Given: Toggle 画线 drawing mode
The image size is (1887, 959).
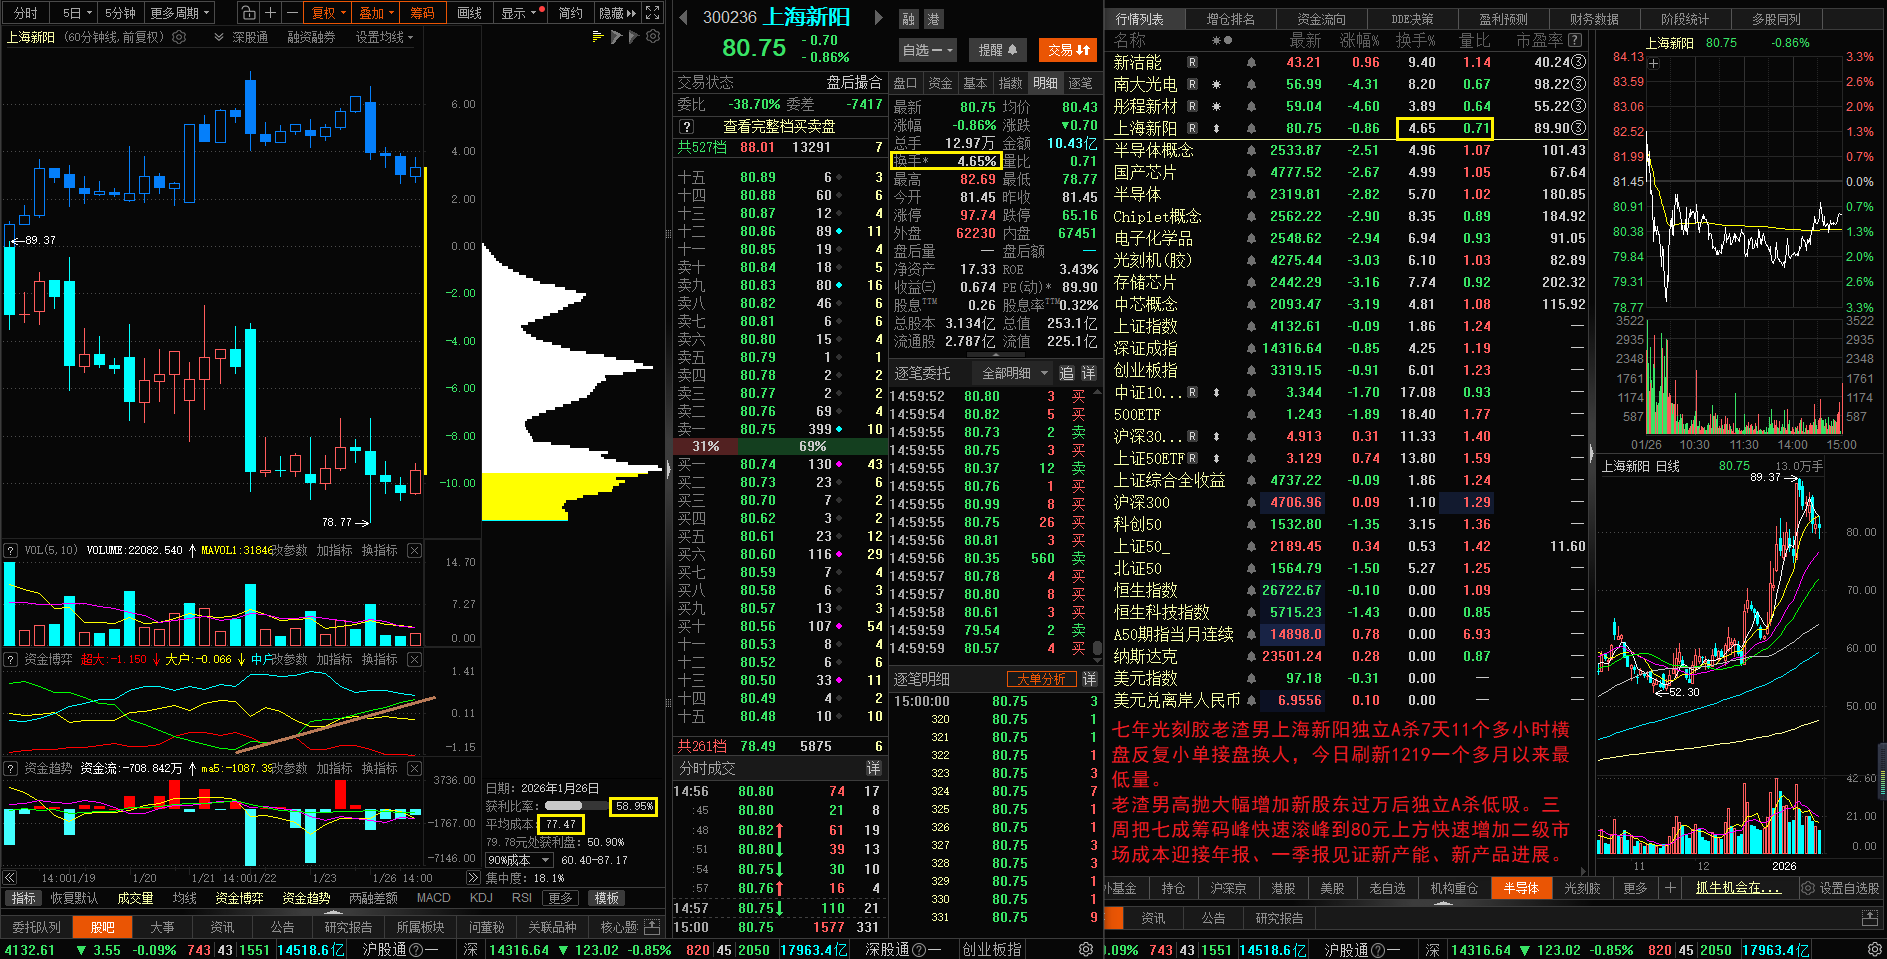Looking at the screenshot, I should click(470, 13).
